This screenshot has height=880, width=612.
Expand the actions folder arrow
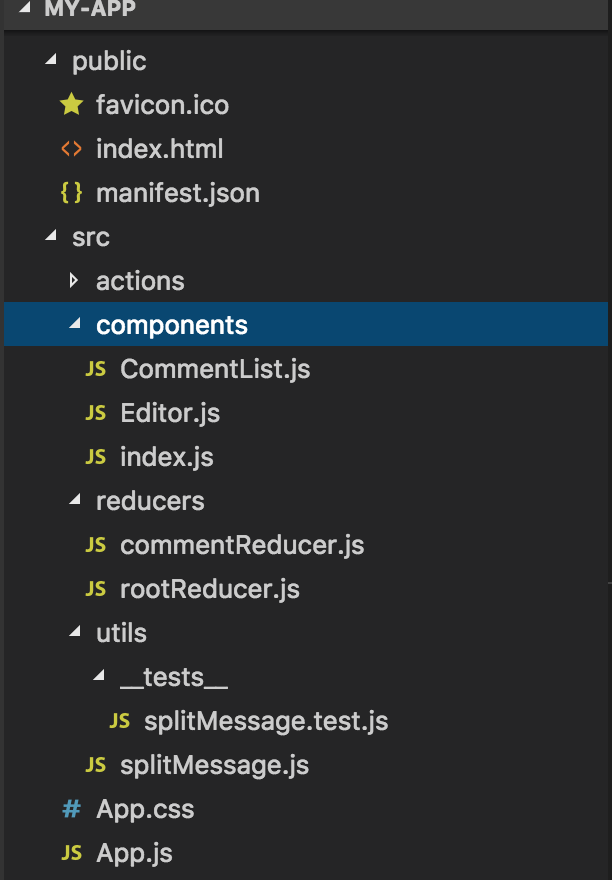(x=73, y=281)
